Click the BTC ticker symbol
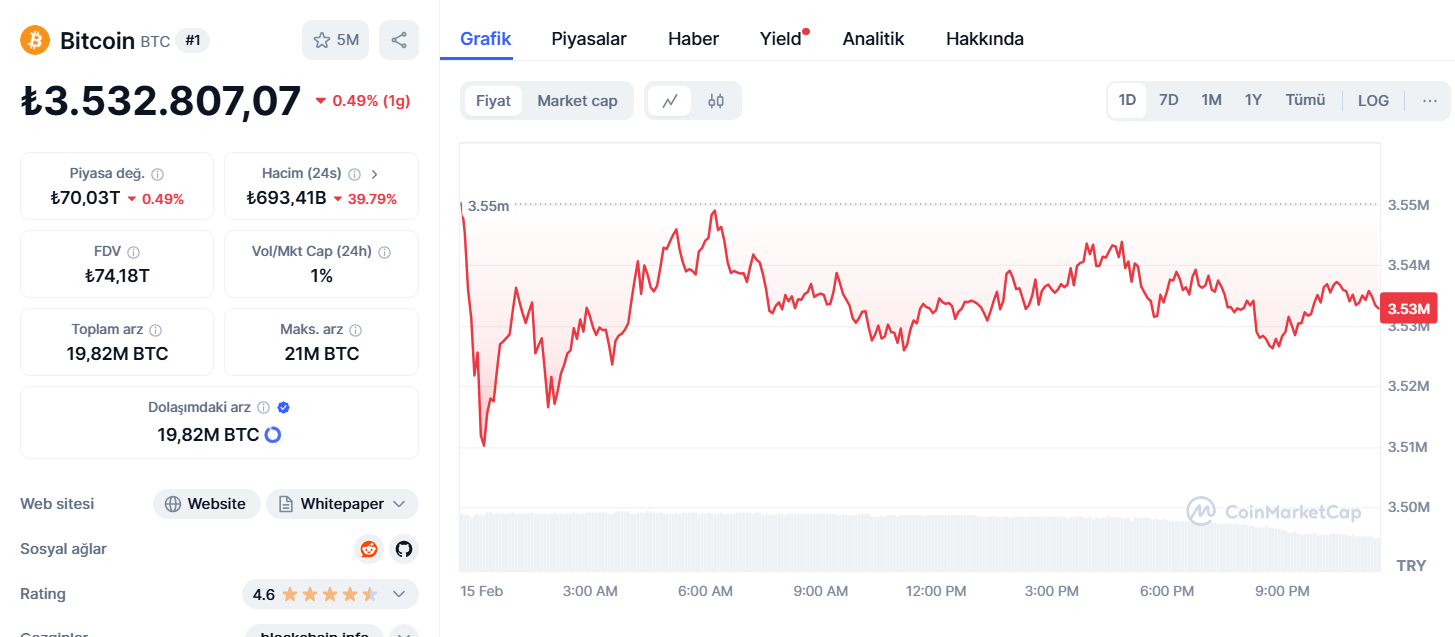This screenshot has height=637, width=1455. click(x=155, y=42)
